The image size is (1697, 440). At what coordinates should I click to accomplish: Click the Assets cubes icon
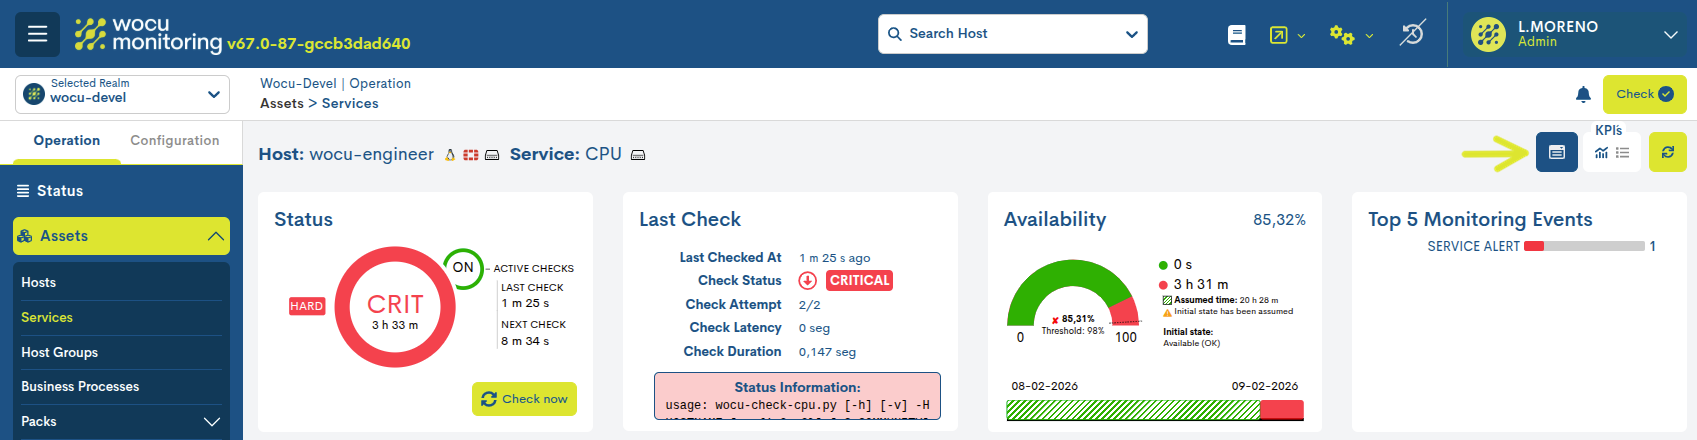click(25, 236)
